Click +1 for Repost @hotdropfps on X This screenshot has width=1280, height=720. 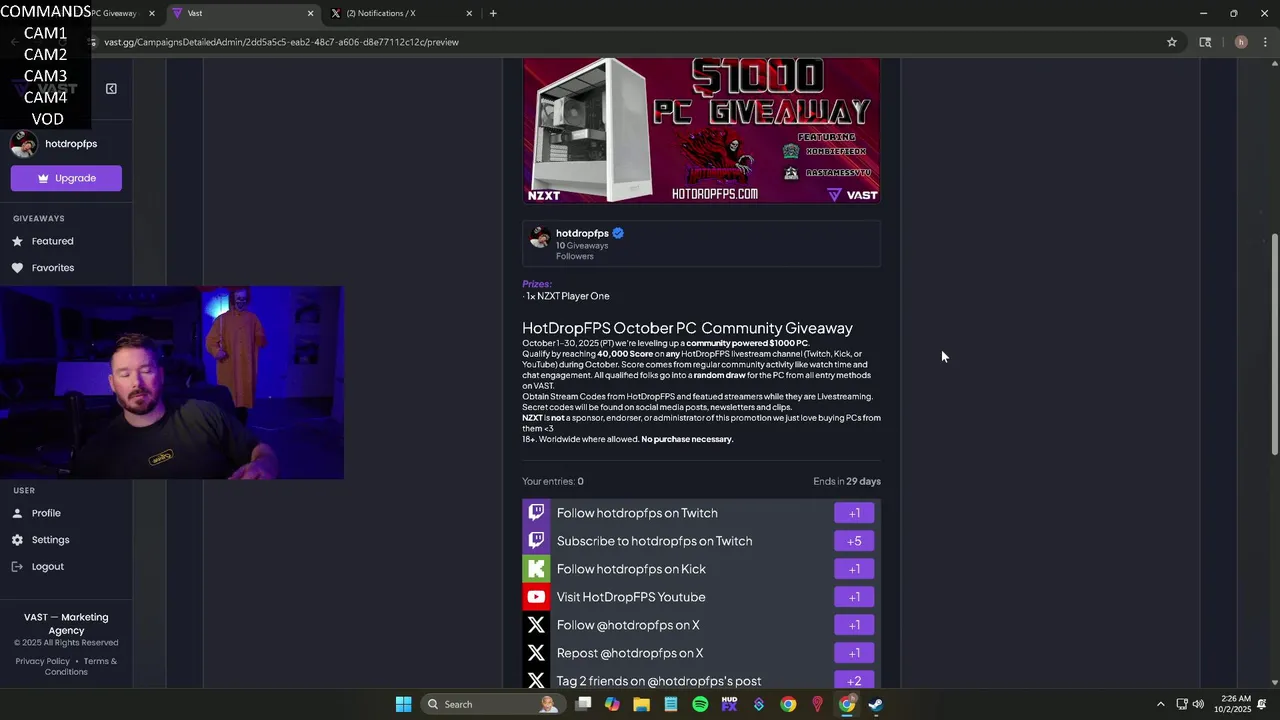[x=854, y=653]
